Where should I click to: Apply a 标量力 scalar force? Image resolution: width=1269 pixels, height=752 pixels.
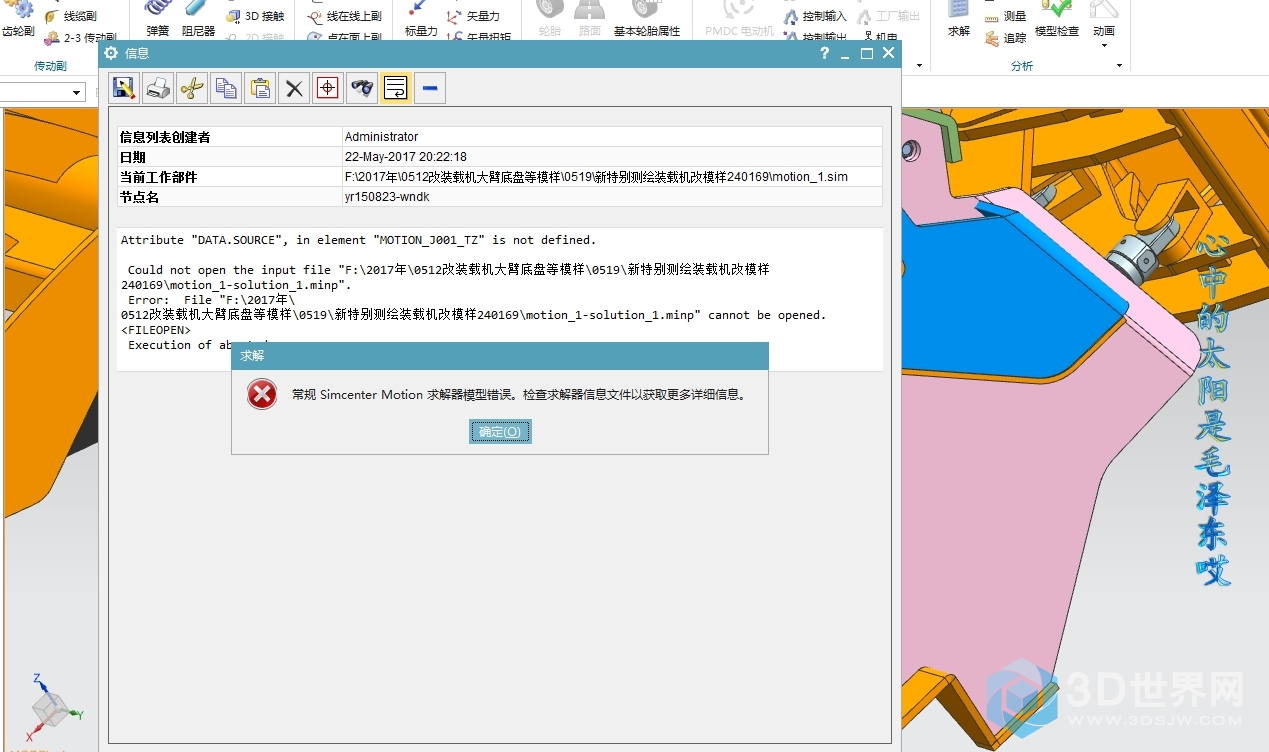click(421, 19)
